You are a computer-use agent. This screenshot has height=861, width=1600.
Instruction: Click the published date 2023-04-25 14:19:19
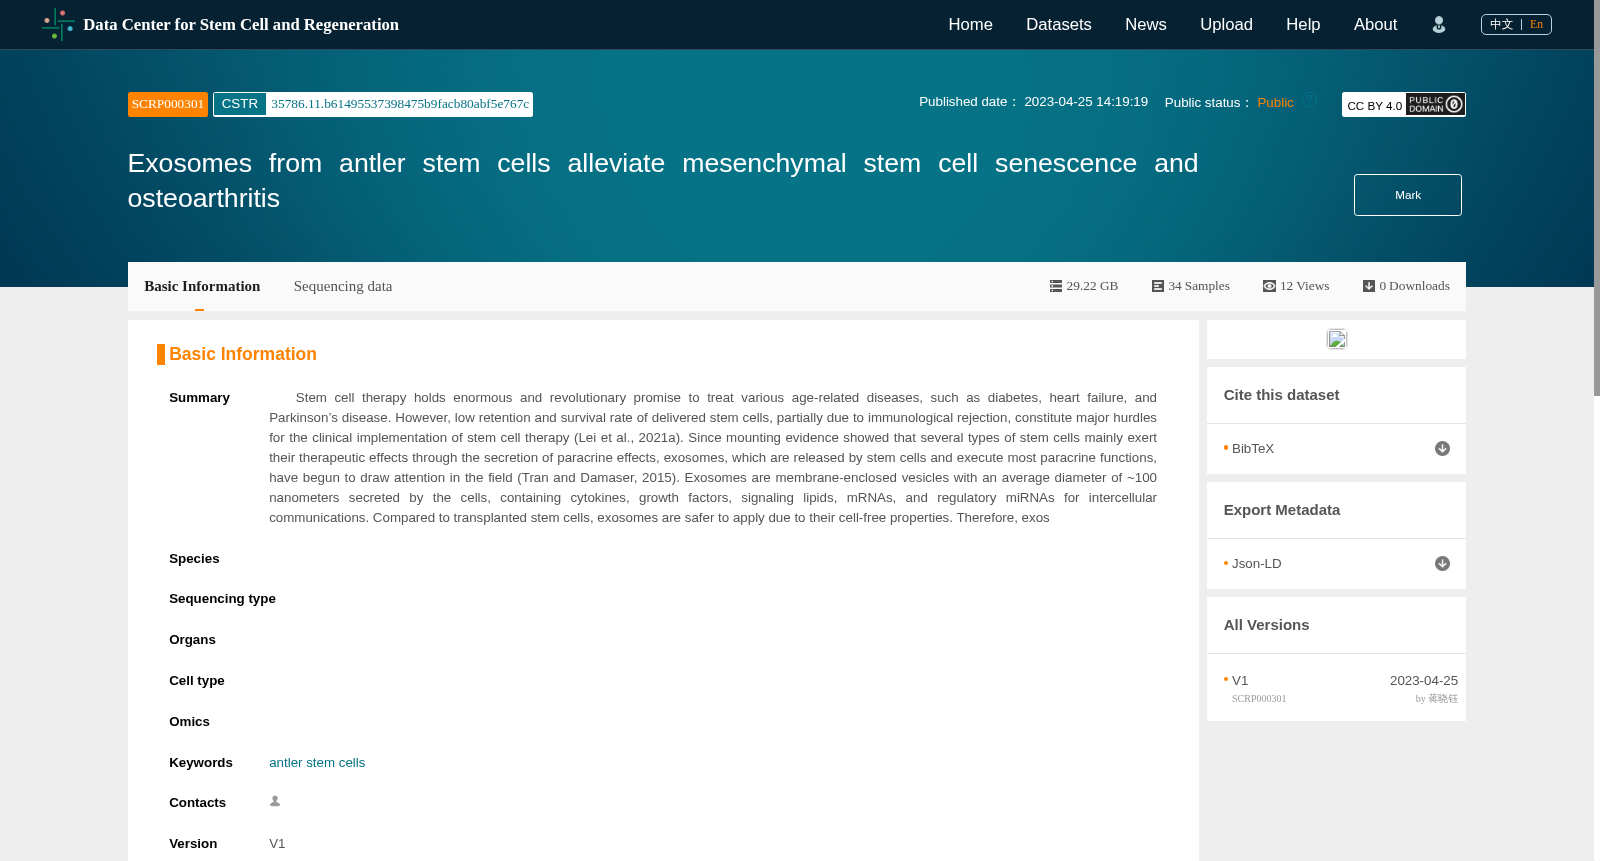coord(1086,102)
